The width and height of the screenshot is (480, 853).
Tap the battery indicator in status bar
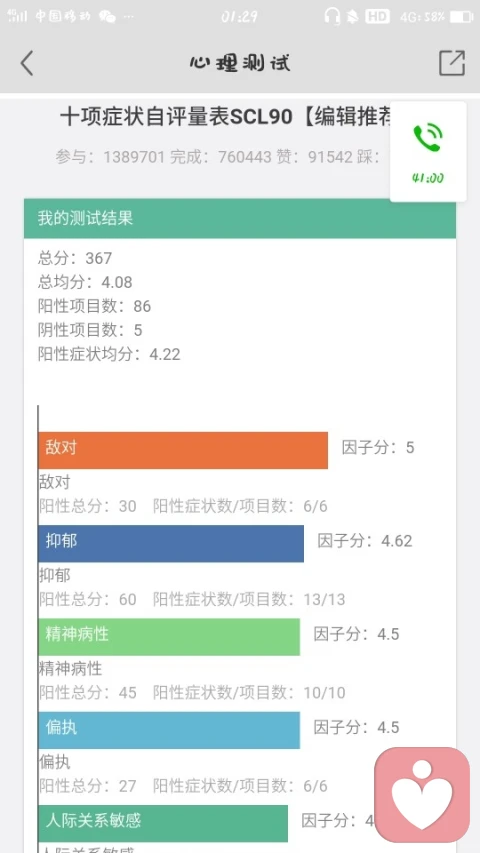point(461,17)
